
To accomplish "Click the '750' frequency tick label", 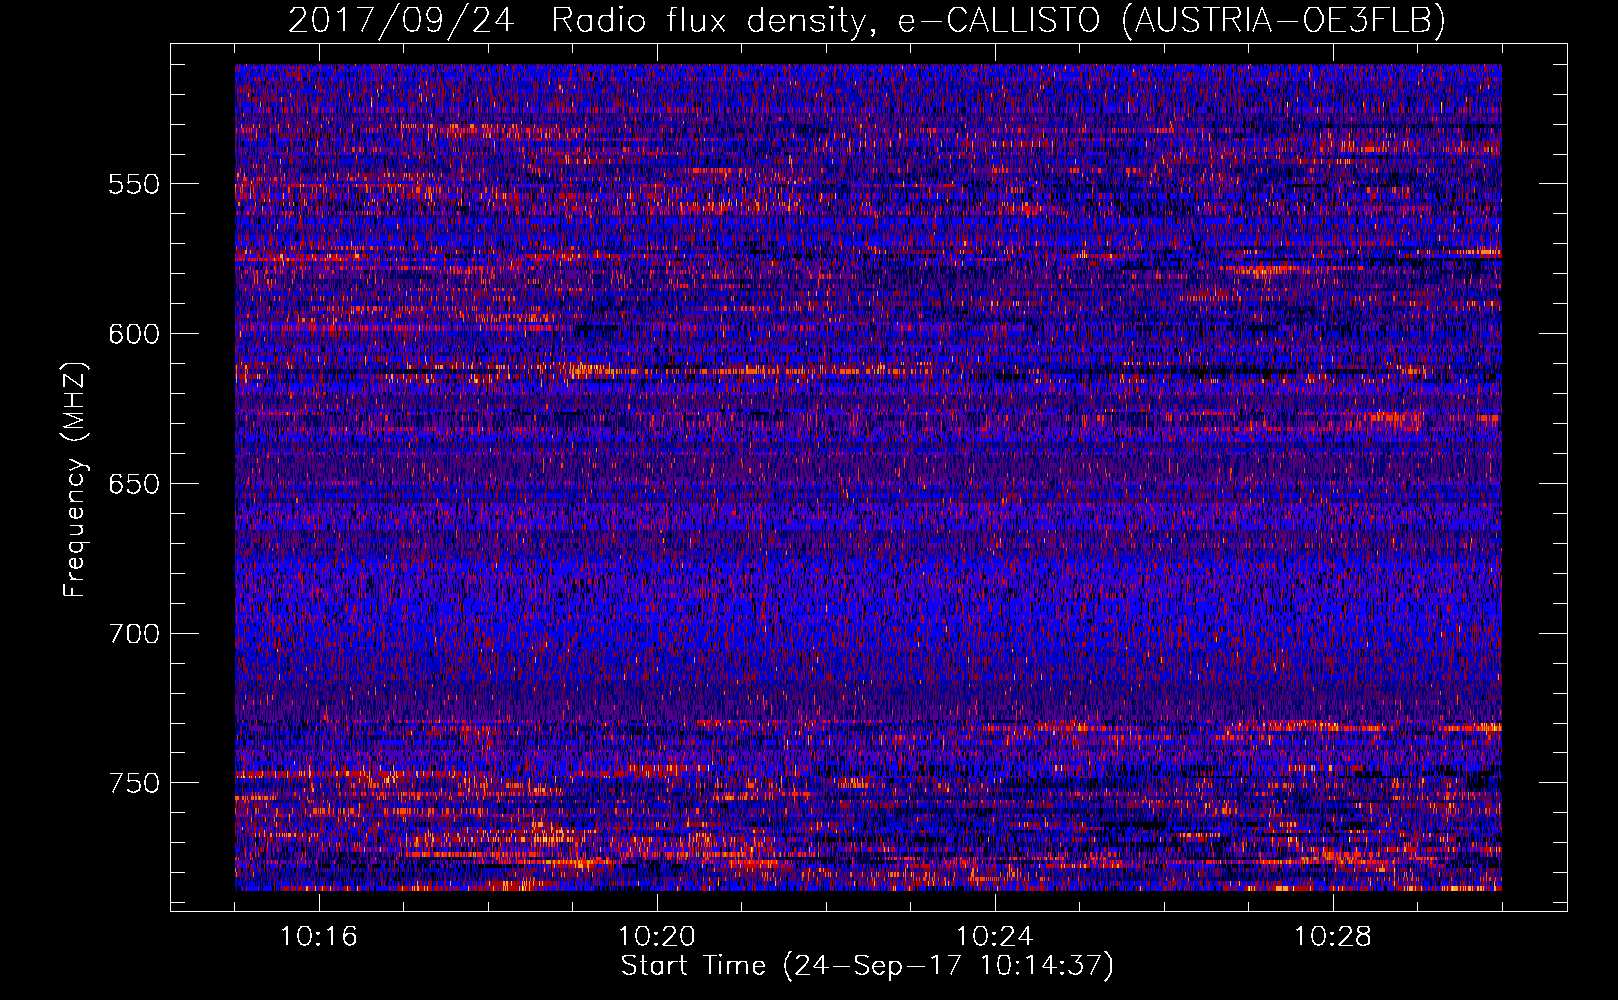I will 133,783.
